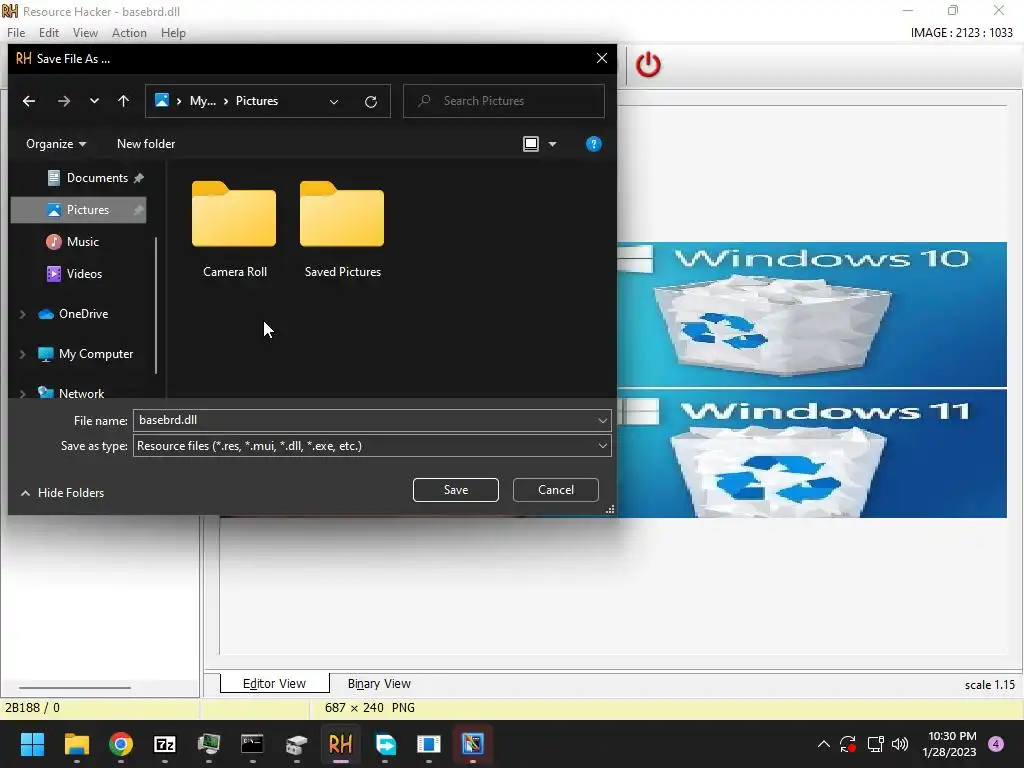Image resolution: width=1024 pixels, height=768 pixels.
Task: Select the Camera Roll folder
Action: tap(234, 229)
